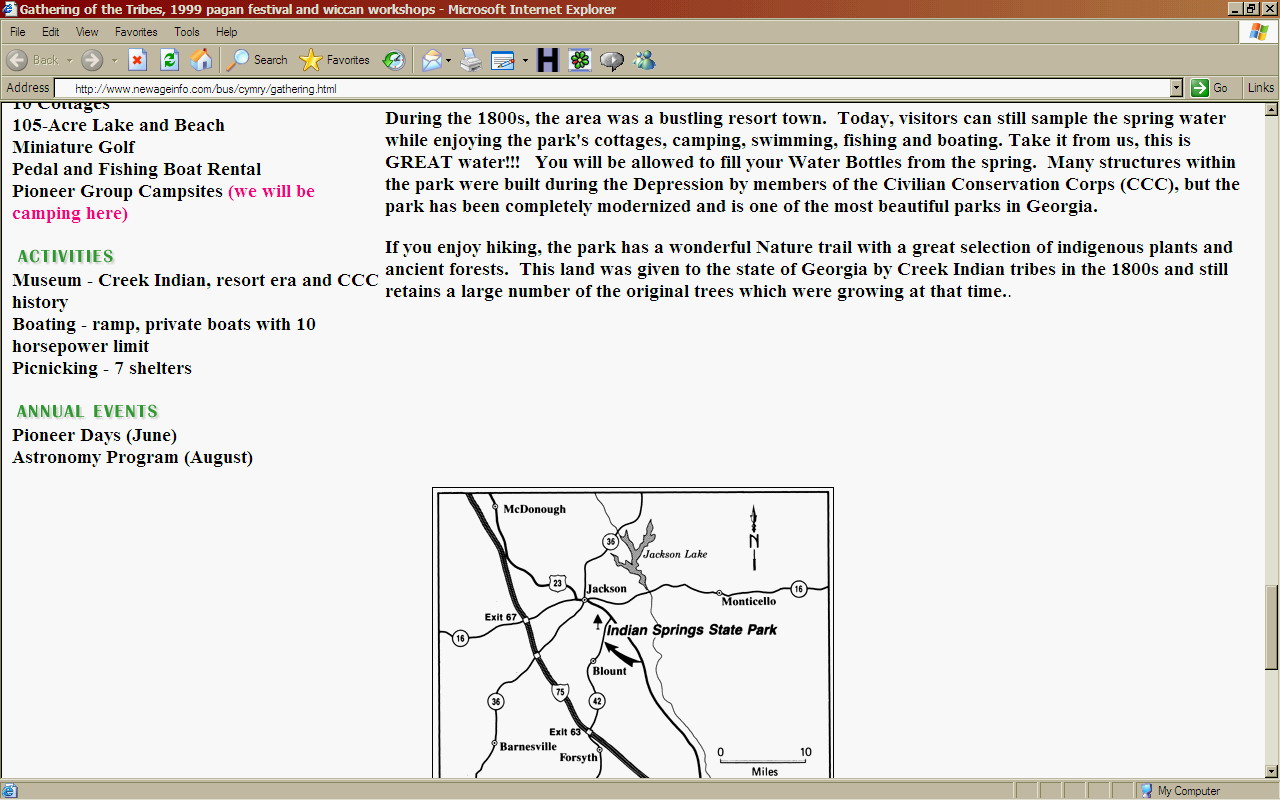Open Back history dropdown arrow
The width and height of the screenshot is (1280, 800).
pyautogui.click(x=70, y=60)
